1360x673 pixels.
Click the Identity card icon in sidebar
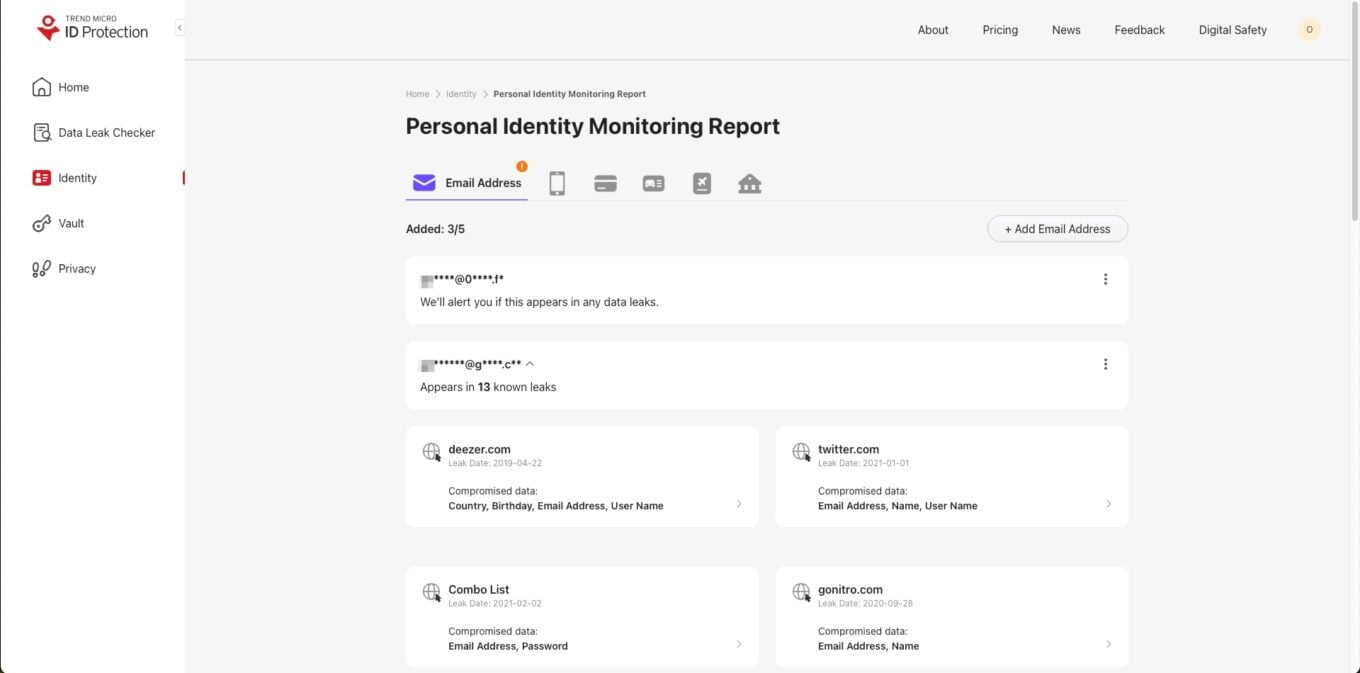click(41, 178)
